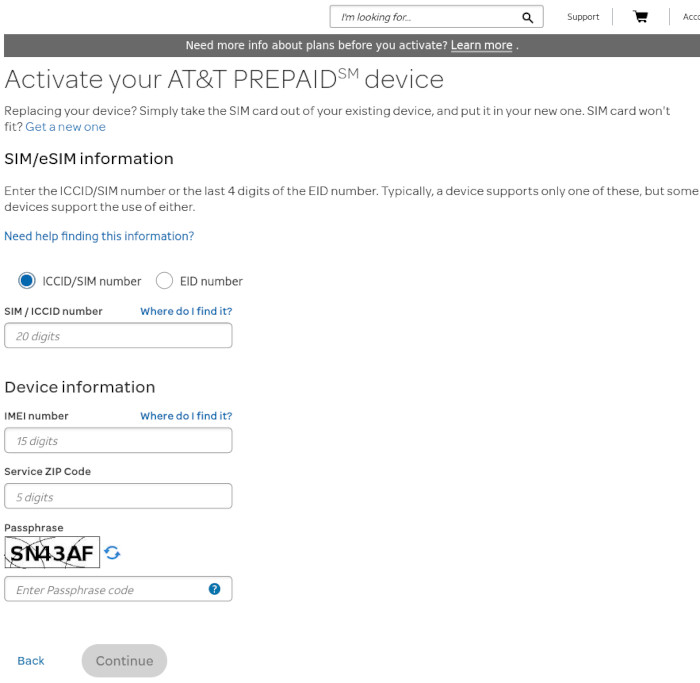Click the I'm looking for search box

(425, 17)
